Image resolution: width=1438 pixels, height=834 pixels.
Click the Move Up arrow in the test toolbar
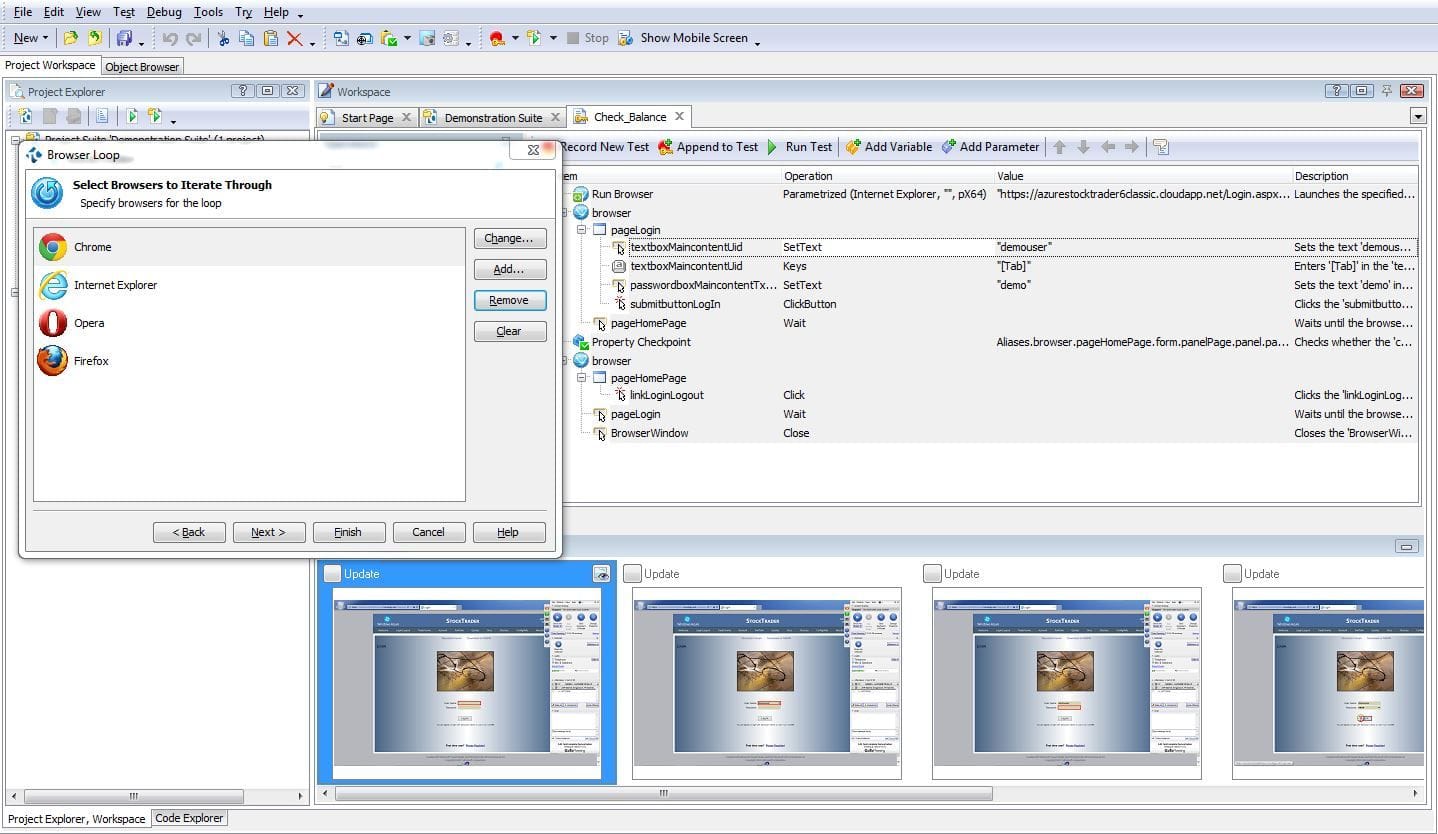tap(1059, 147)
